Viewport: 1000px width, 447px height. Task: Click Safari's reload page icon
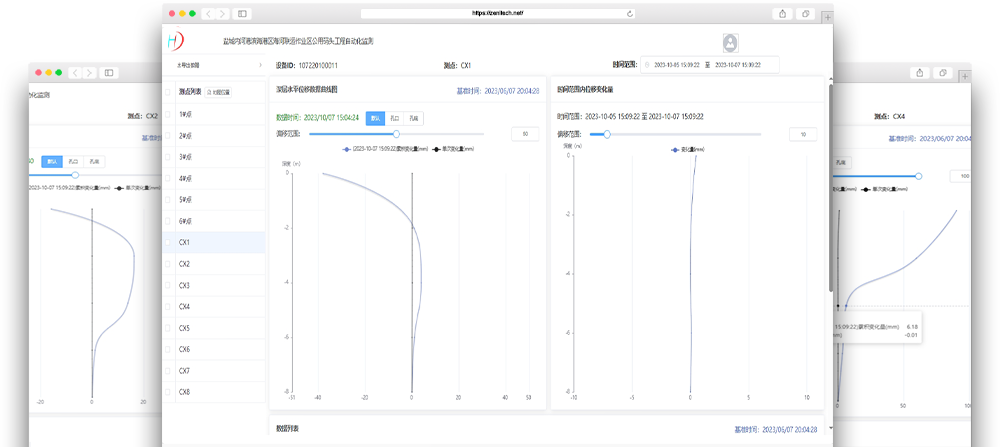[630, 13]
